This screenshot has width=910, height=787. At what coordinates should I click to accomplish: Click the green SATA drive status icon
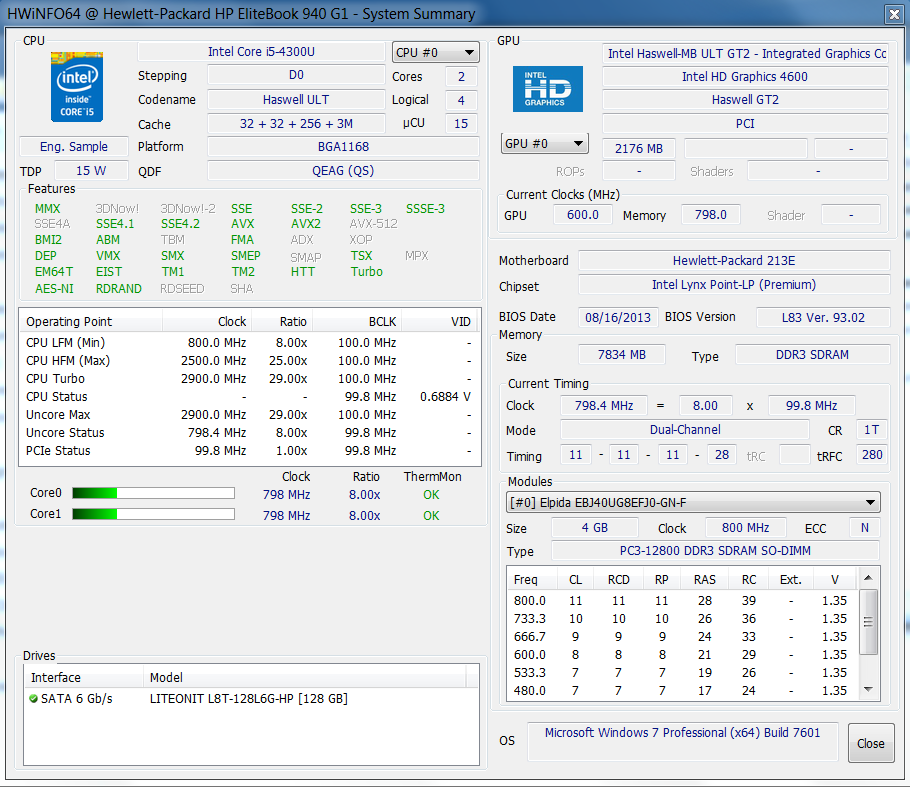tap(34, 698)
